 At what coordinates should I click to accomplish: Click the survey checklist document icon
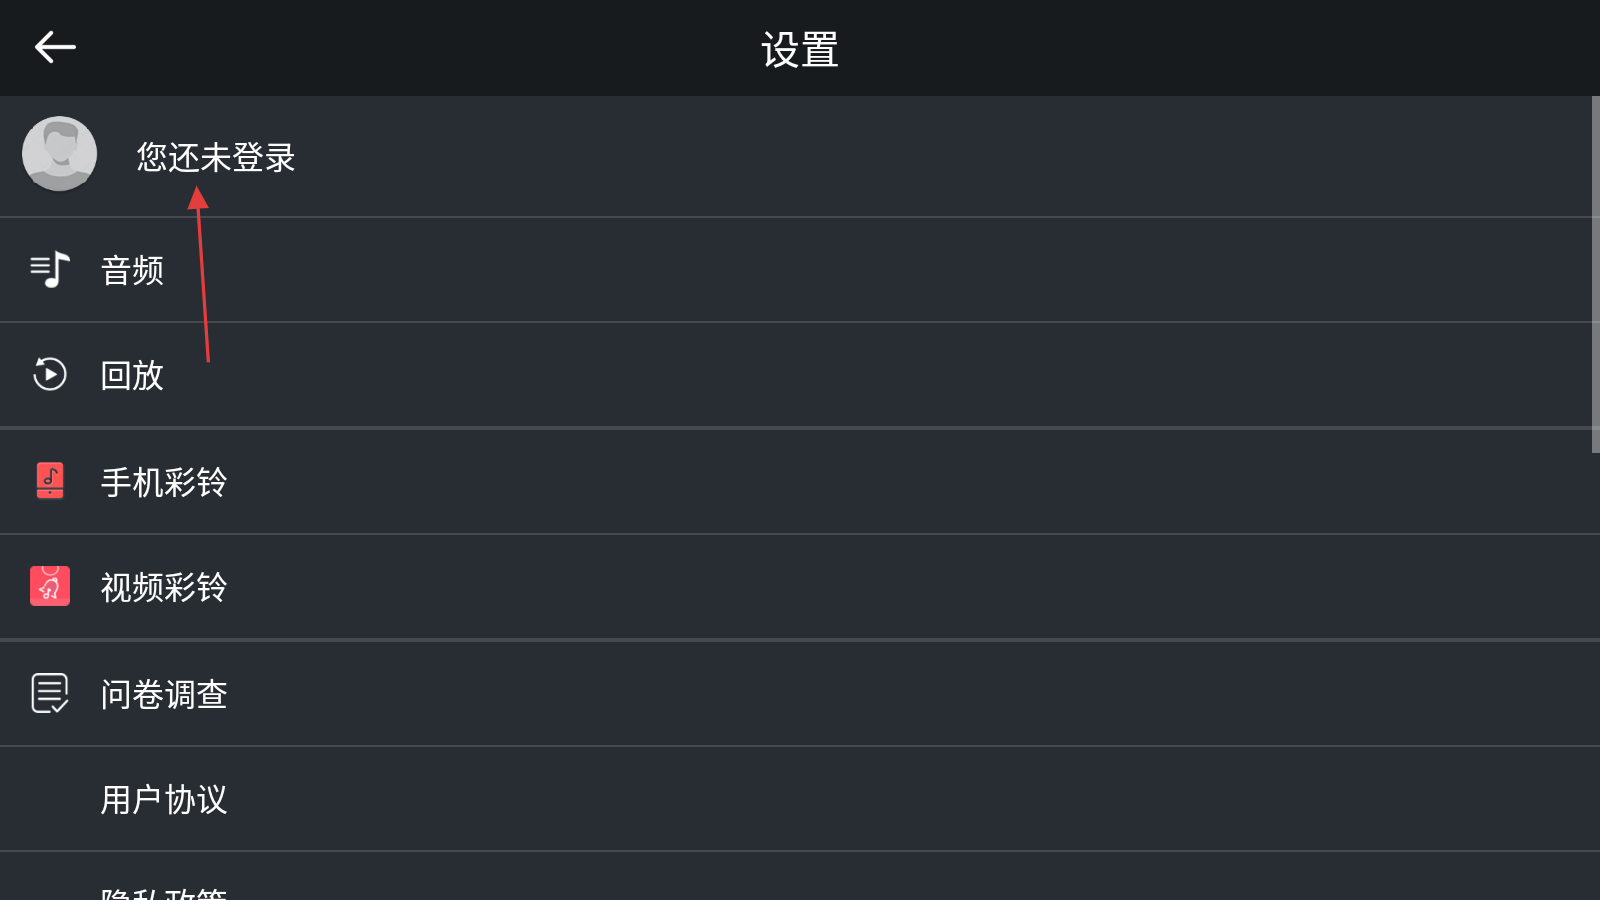click(x=50, y=693)
